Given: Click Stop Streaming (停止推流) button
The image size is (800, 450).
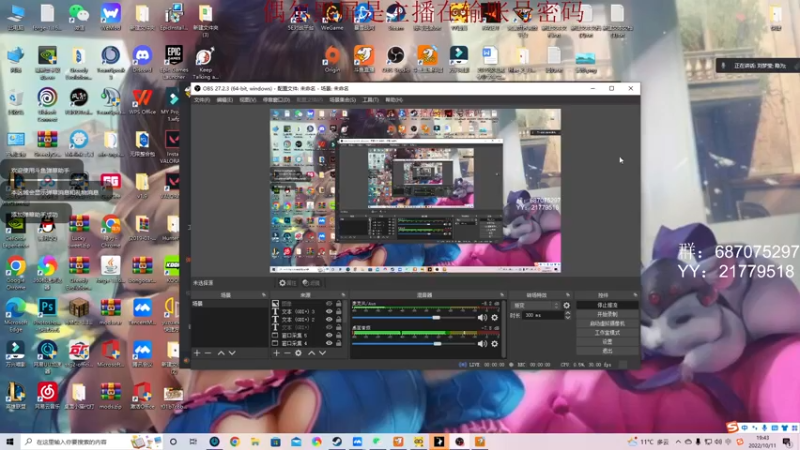Looking at the screenshot, I should 607,305.
